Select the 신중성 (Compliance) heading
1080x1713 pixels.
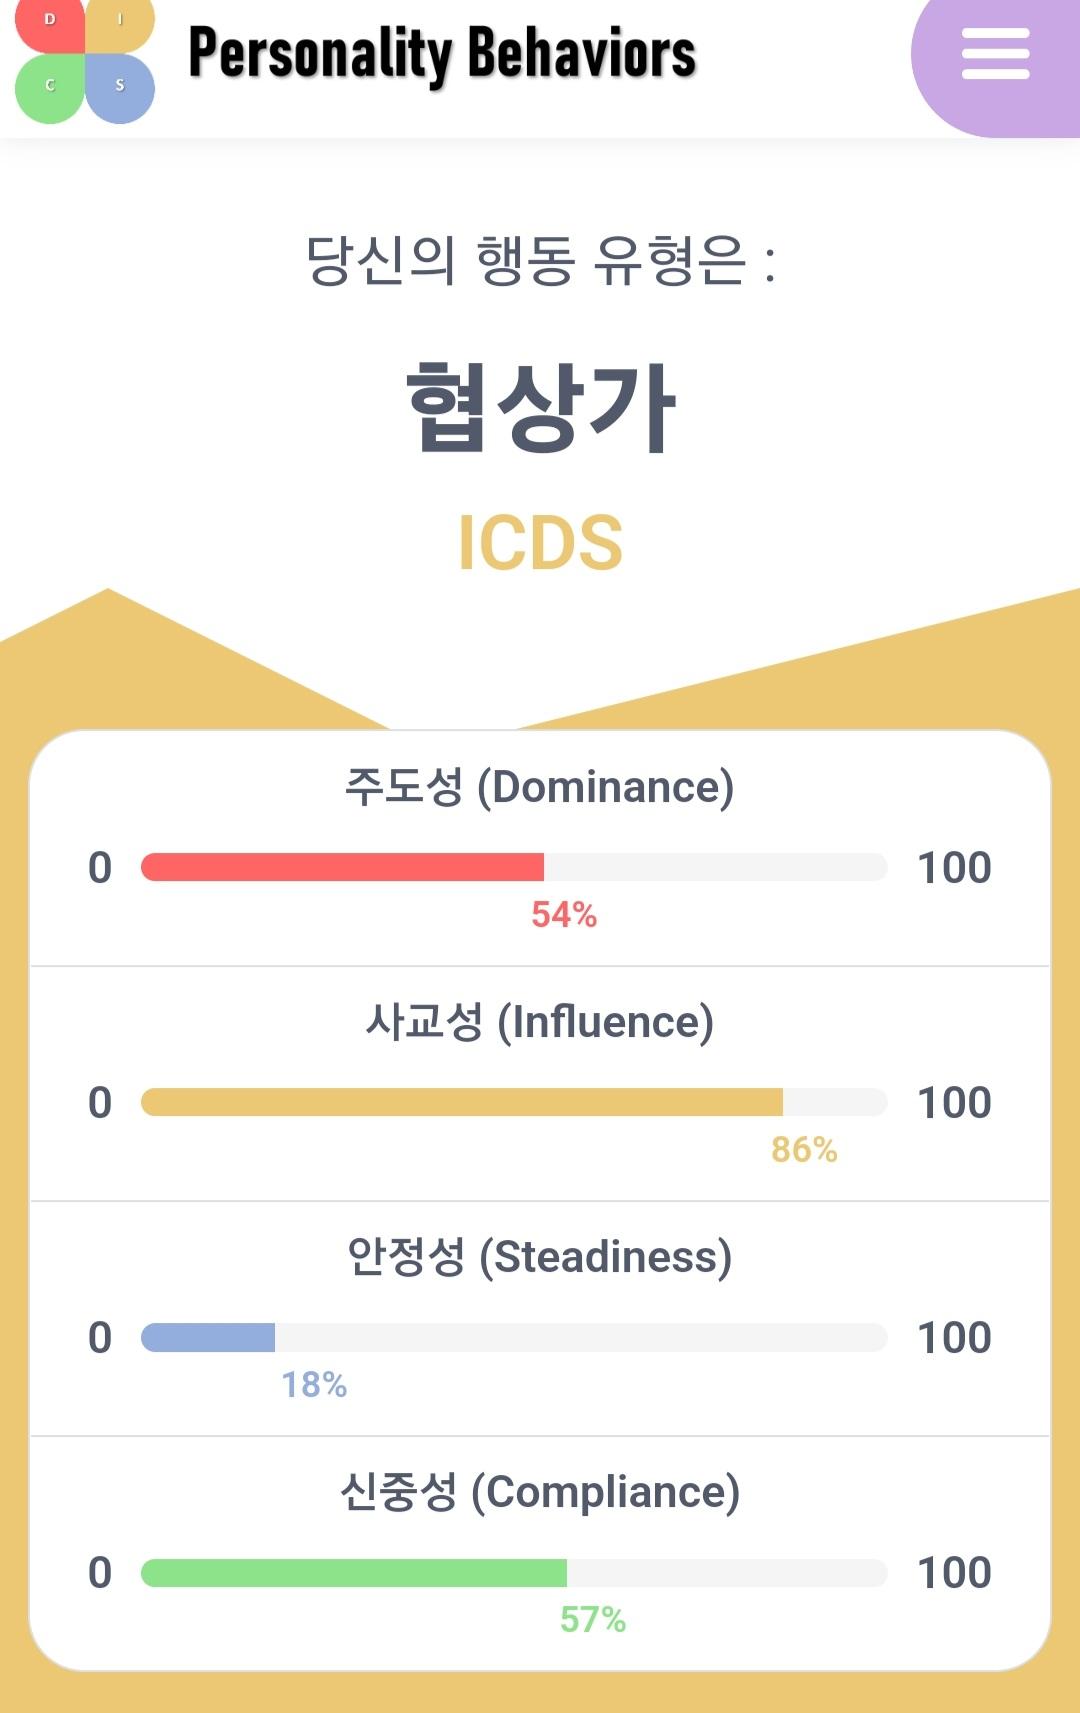coord(540,1492)
